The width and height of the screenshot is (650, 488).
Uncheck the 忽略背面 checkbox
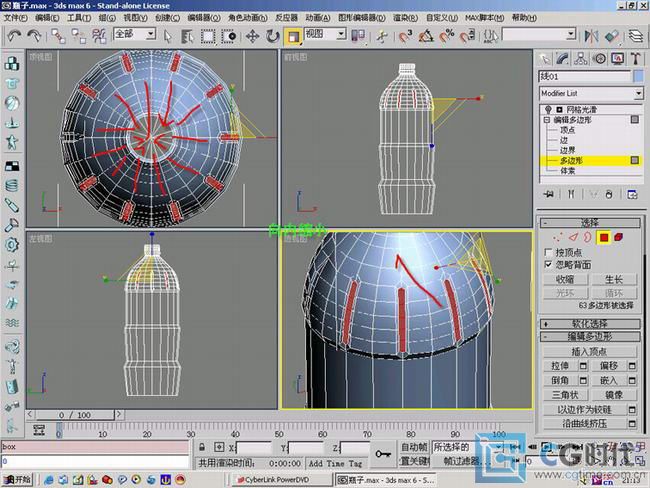(x=548, y=265)
